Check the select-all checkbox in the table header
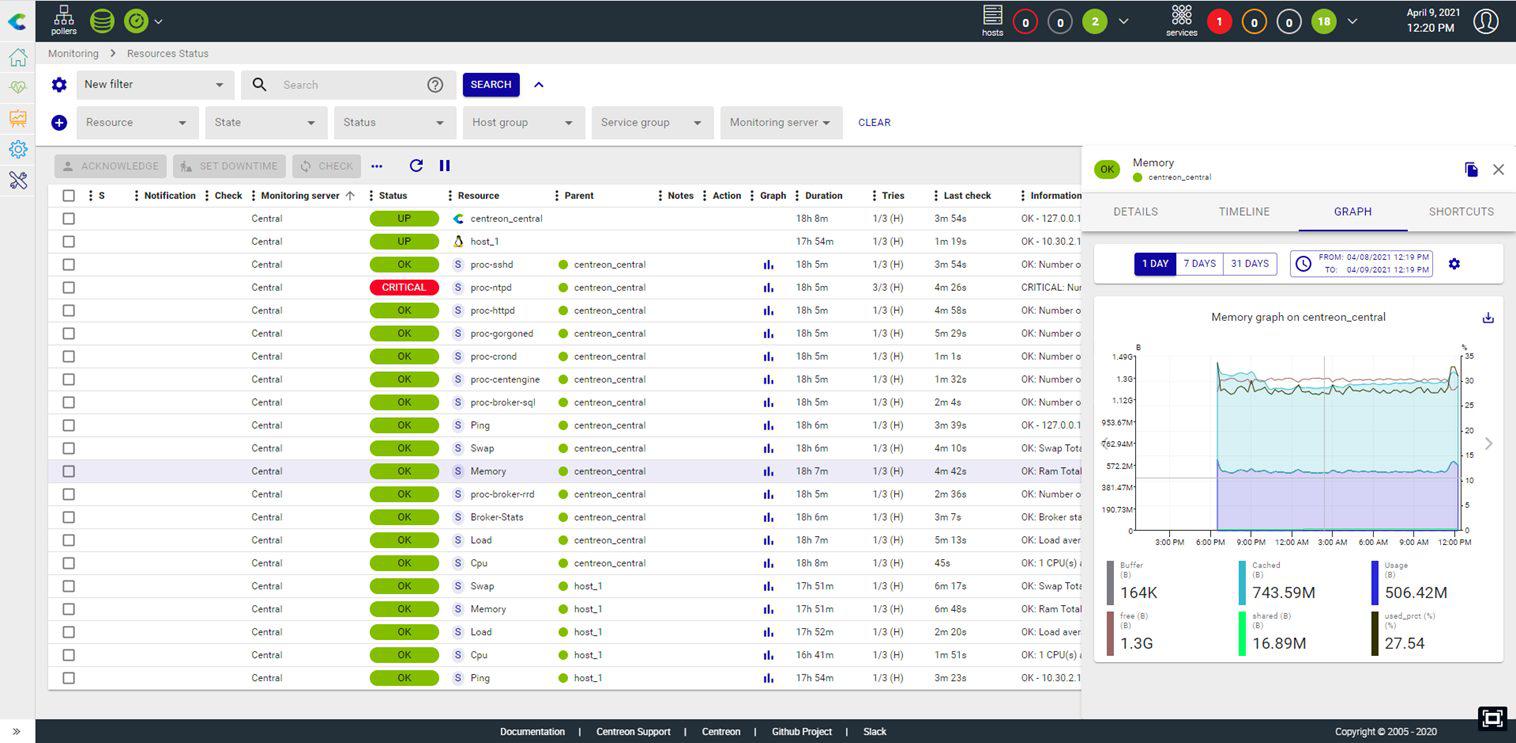 pyautogui.click(x=68, y=195)
